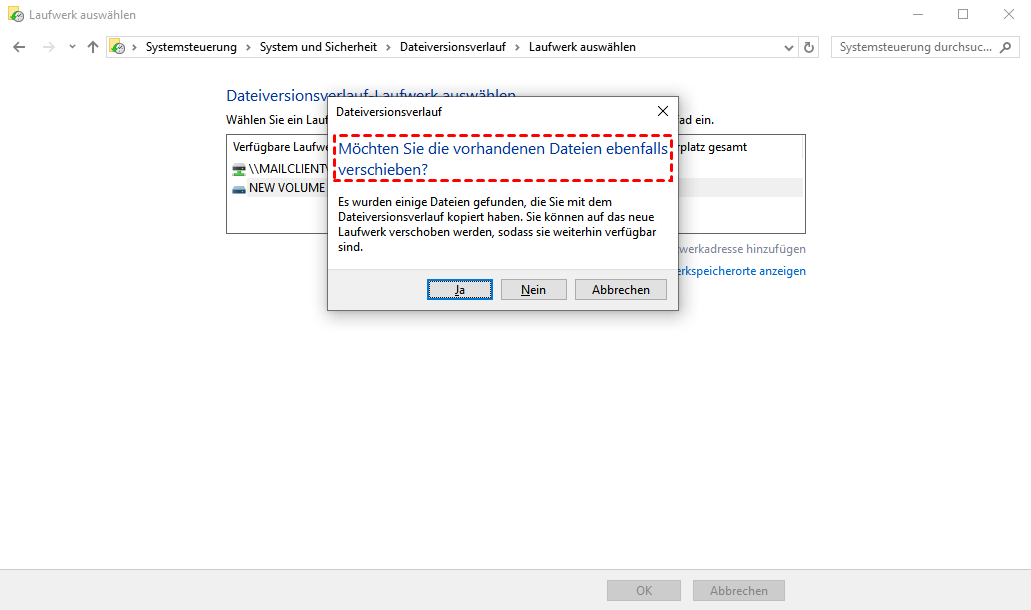
Task: Click the Forward navigation arrow
Action: click(47, 47)
